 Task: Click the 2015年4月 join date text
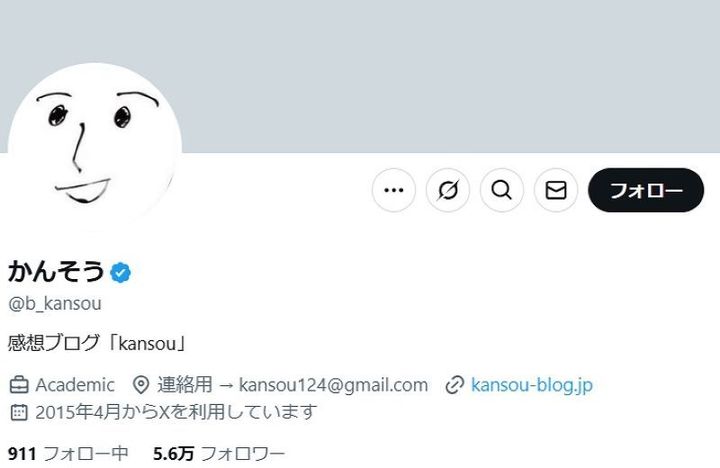click(x=71, y=412)
